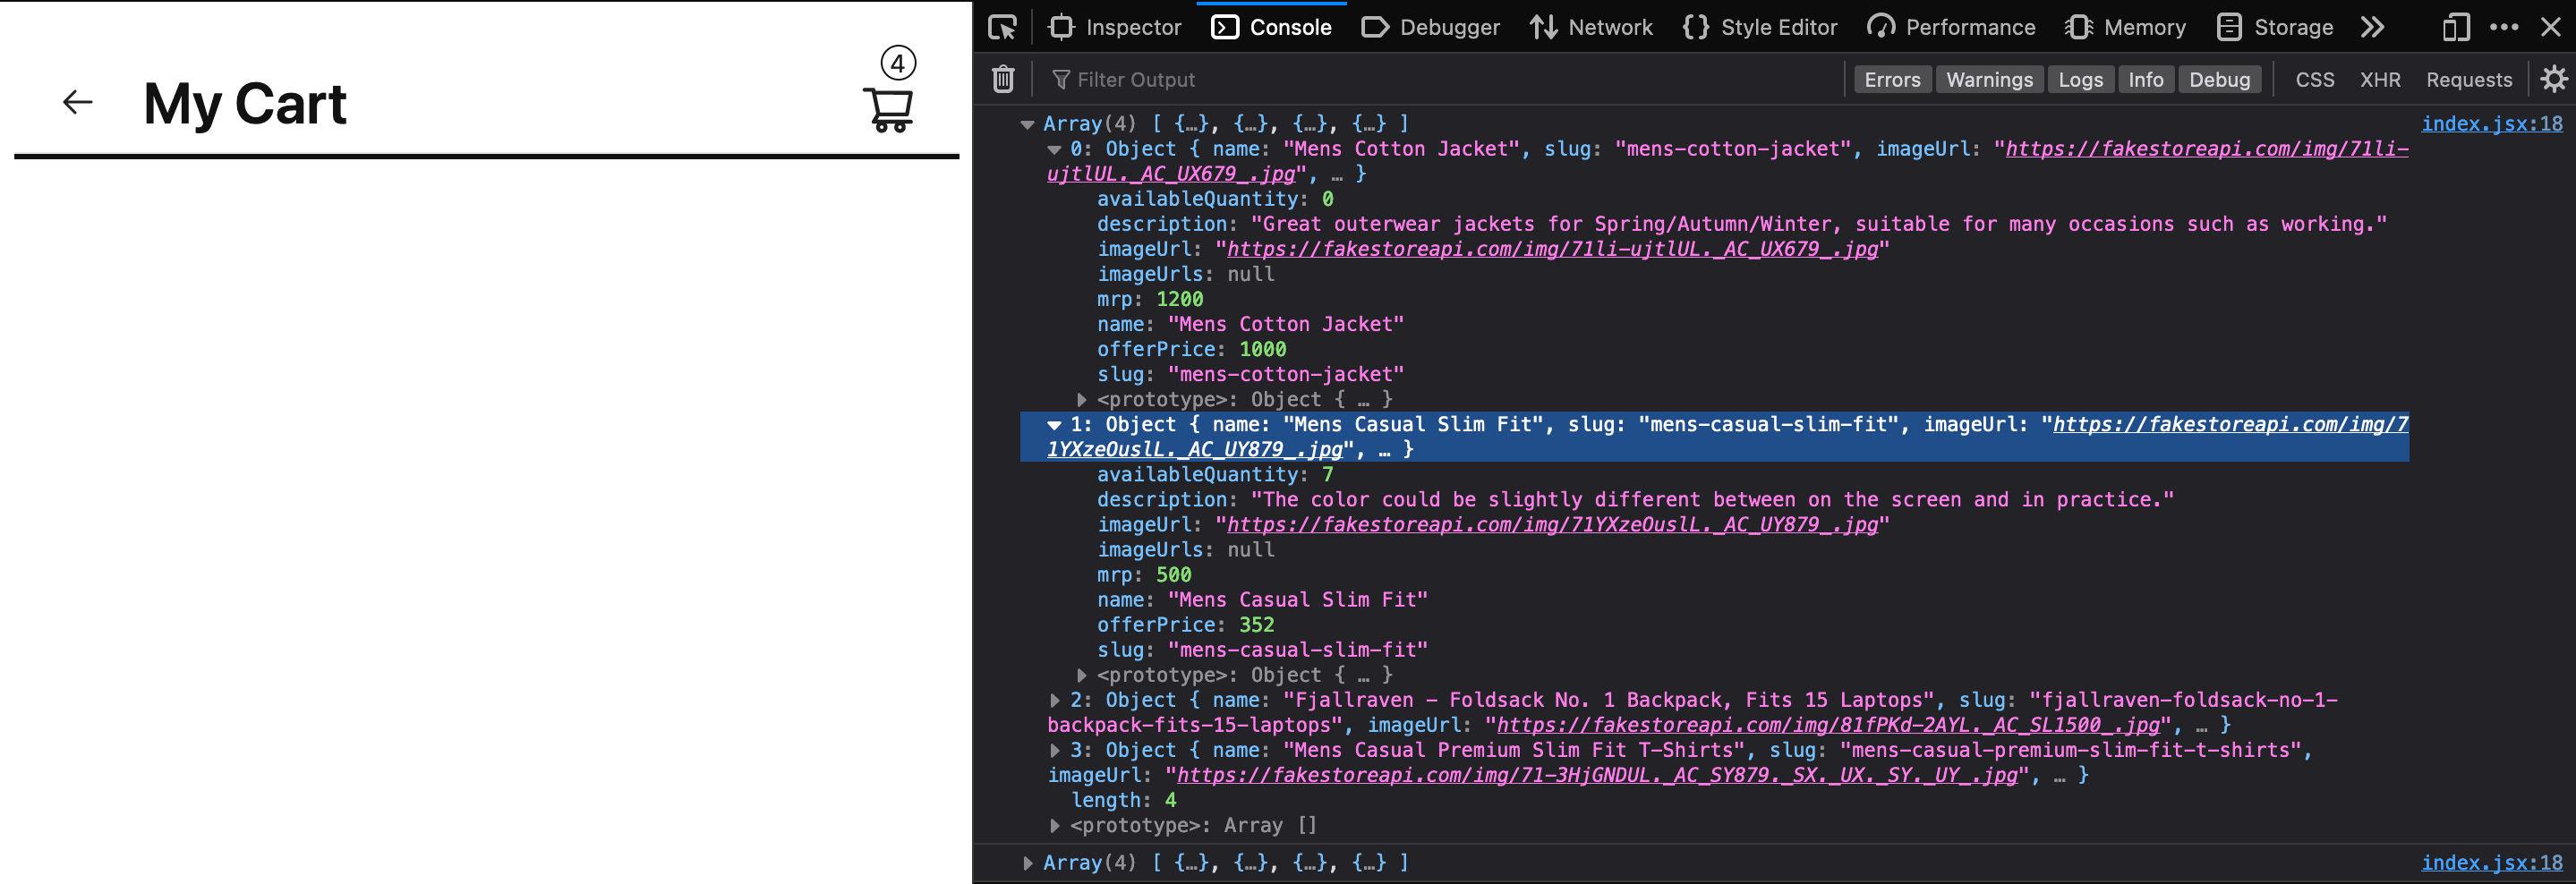Toggle the Logs filter
The width and height of the screenshot is (2576, 884).
[2080, 80]
